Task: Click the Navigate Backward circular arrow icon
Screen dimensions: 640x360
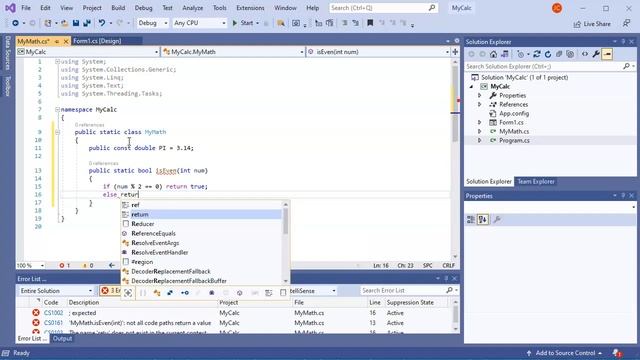Action: (x=15, y=23)
